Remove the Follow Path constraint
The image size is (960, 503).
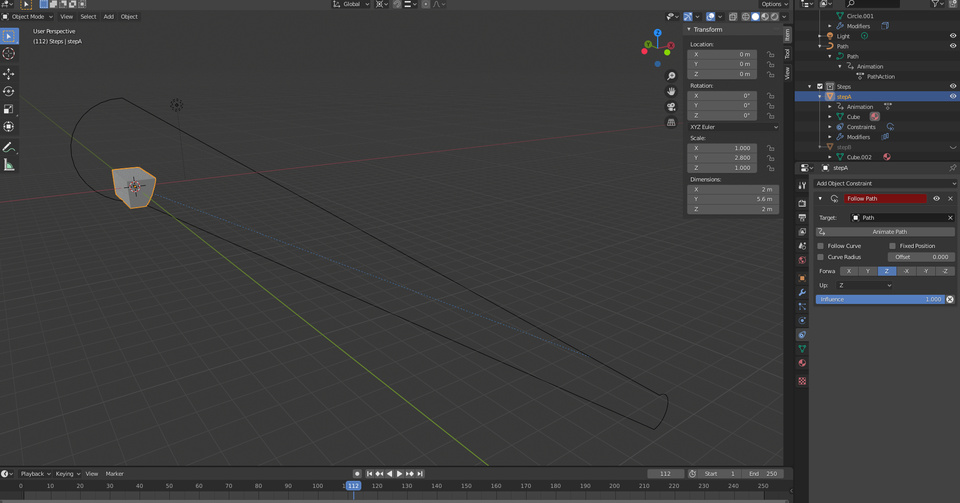pyautogui.click(x=950, y=198)
